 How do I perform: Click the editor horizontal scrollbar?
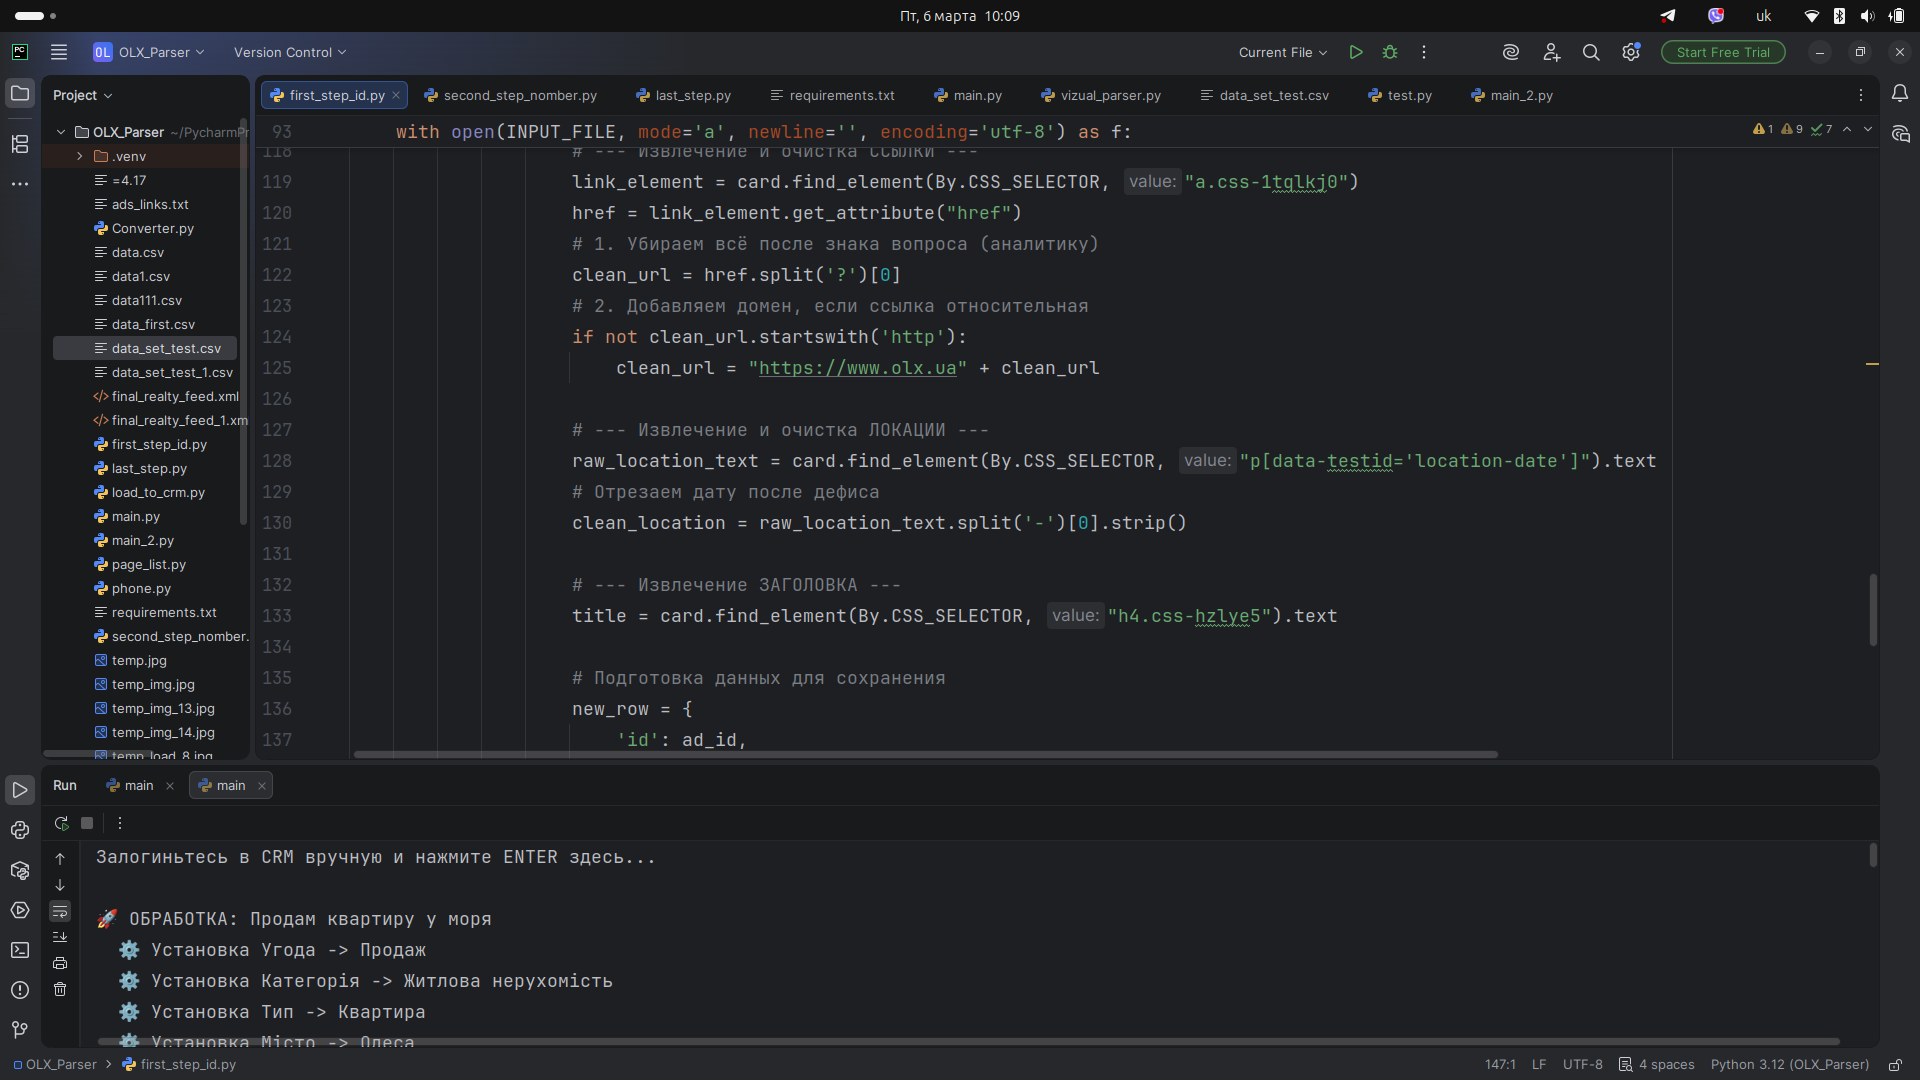tap(925, 754)
